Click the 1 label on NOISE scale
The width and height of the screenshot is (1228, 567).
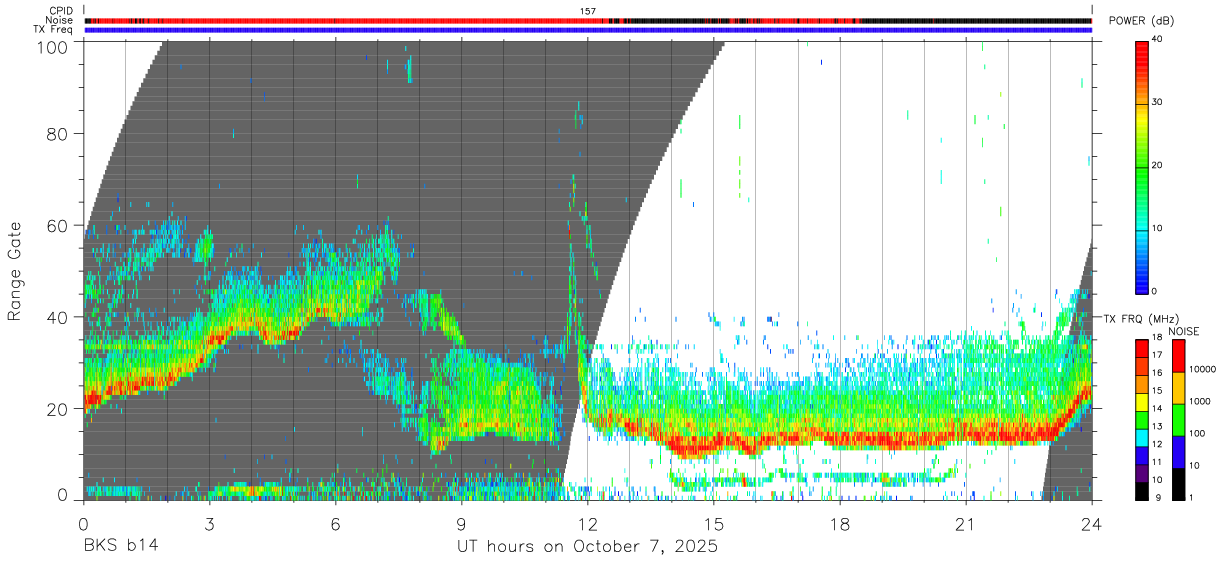click(x=1190, y=496)
